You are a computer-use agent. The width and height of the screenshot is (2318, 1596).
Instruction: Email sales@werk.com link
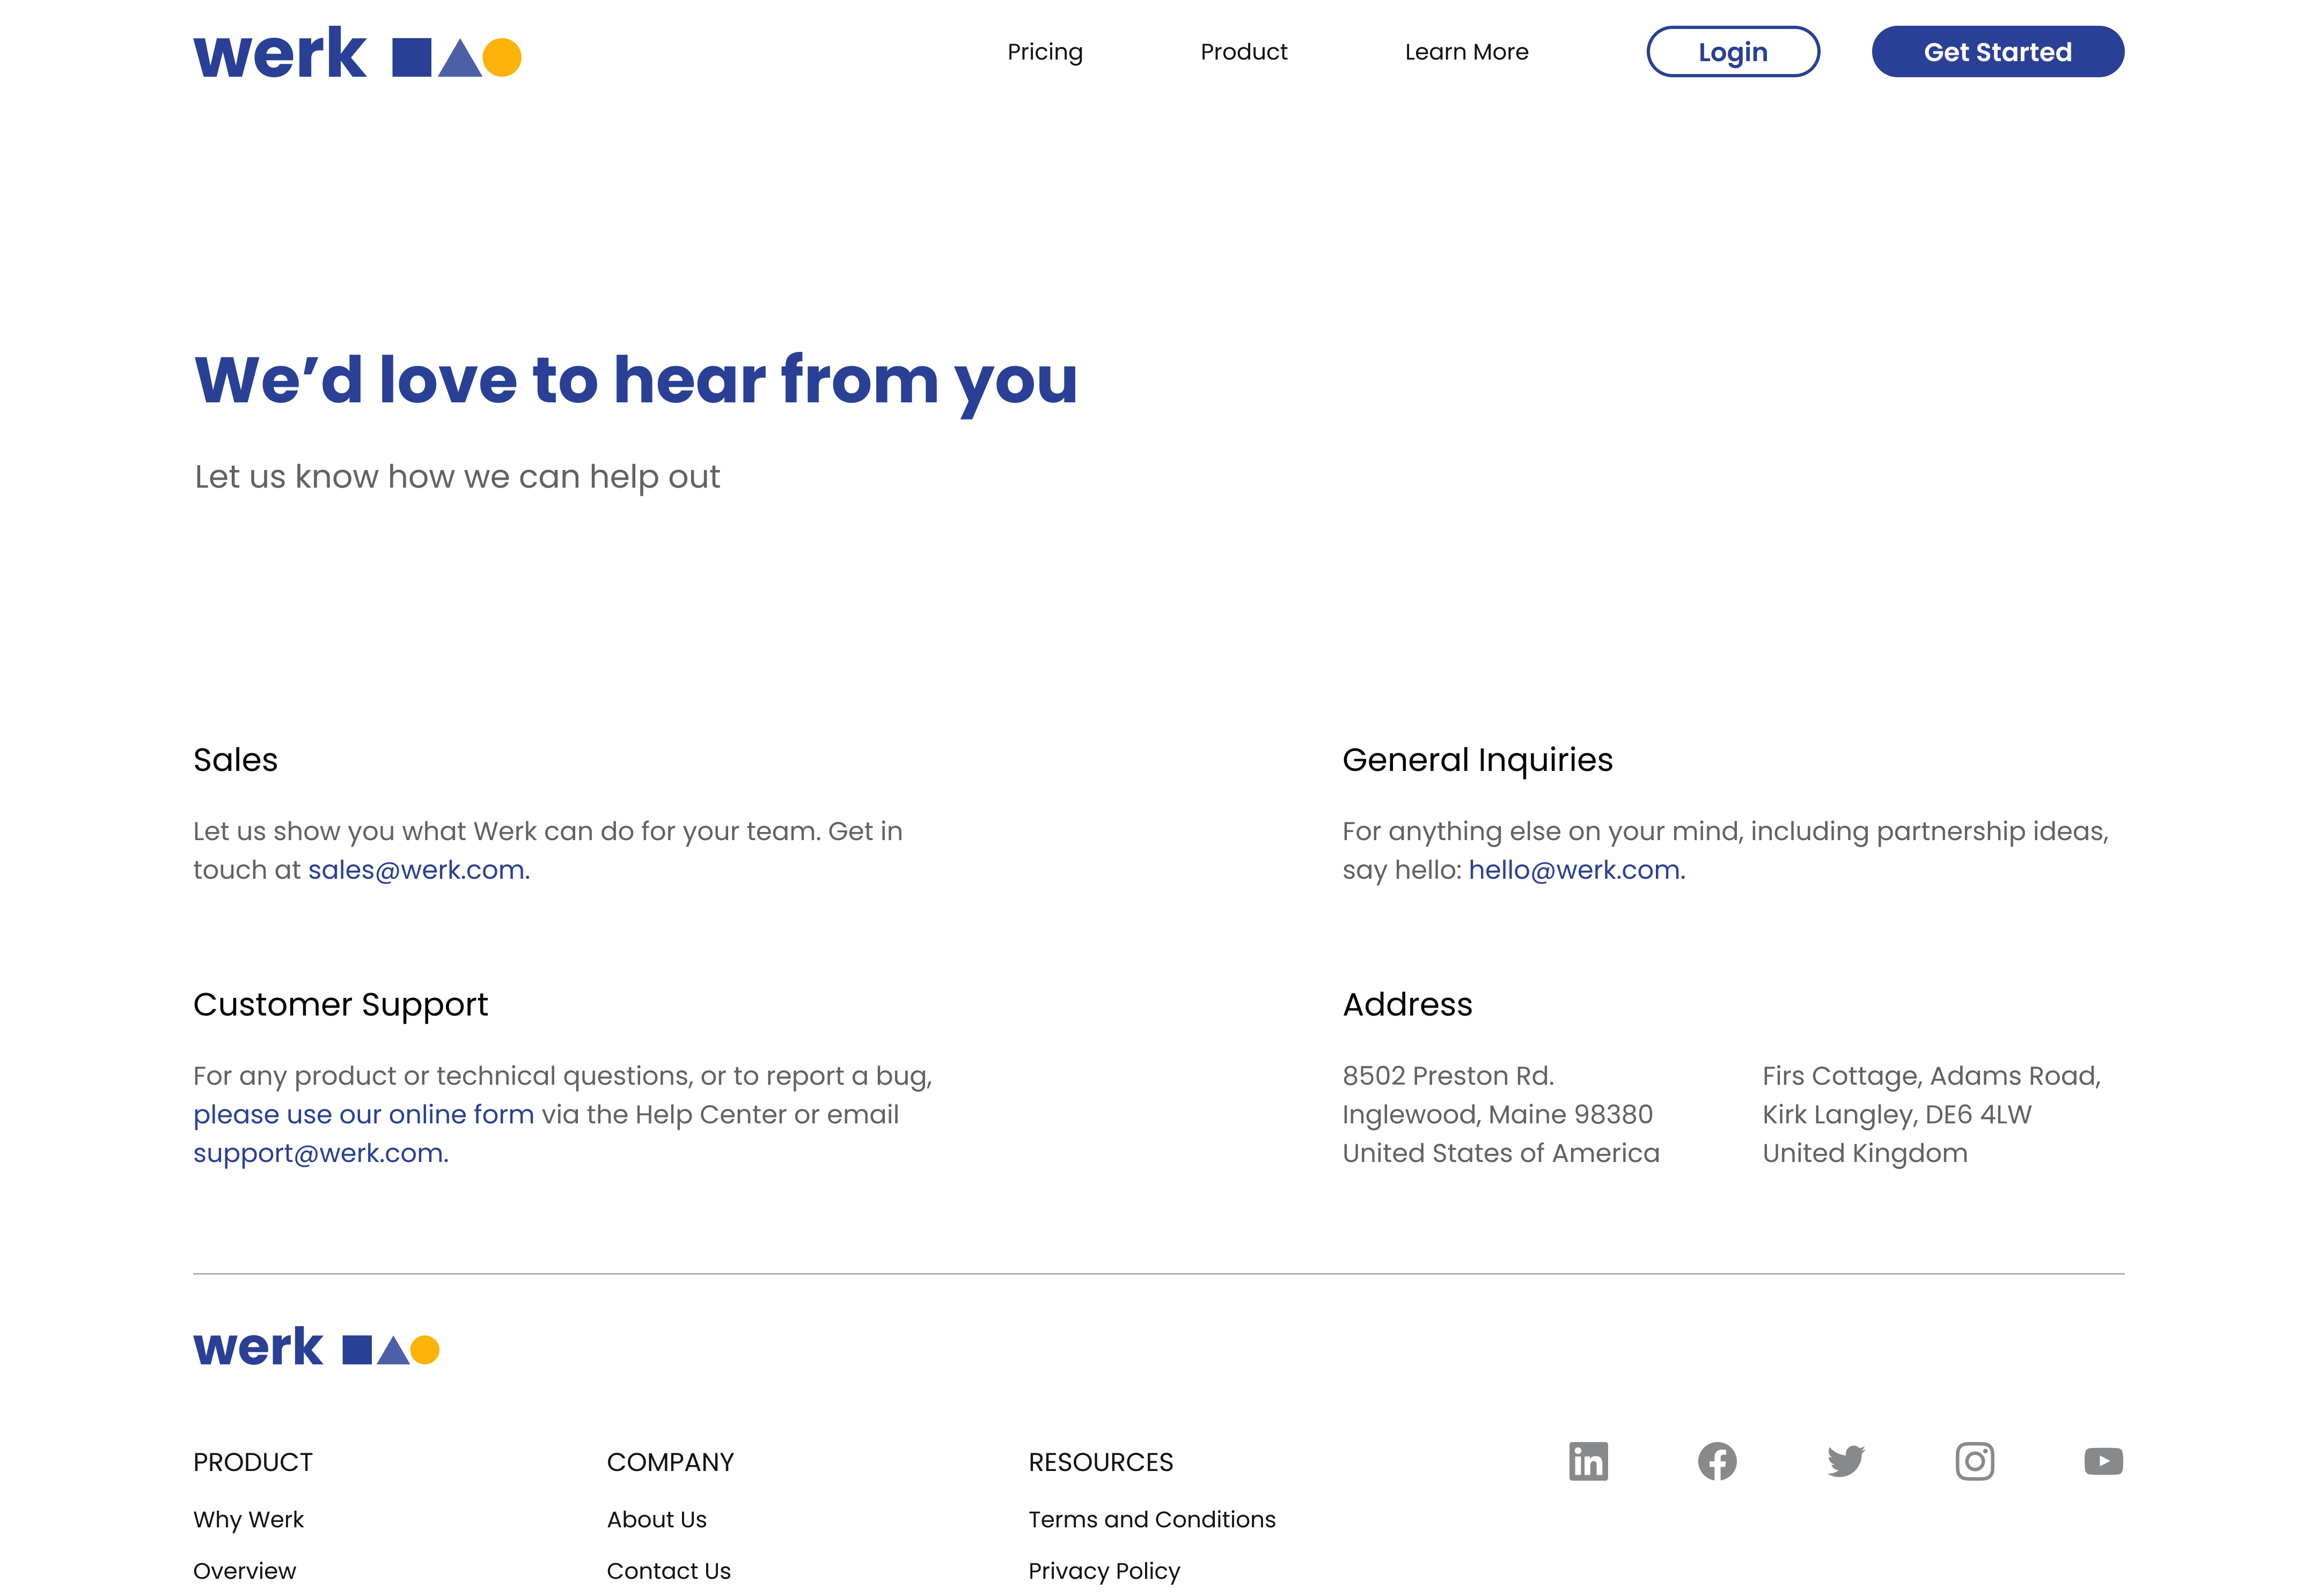pyautogui.click(x=418, y=870)
